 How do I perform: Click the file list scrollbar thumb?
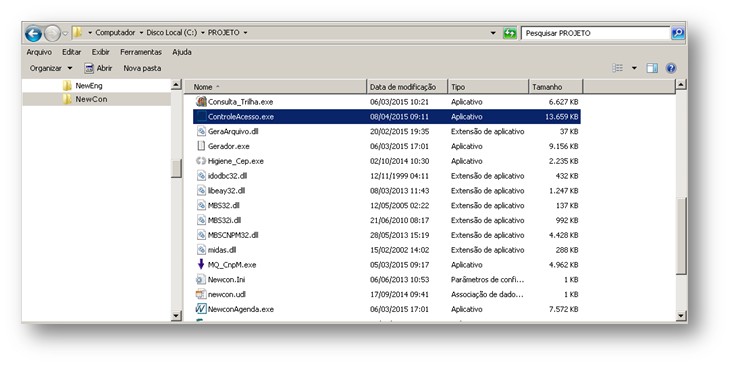[681, 236]
